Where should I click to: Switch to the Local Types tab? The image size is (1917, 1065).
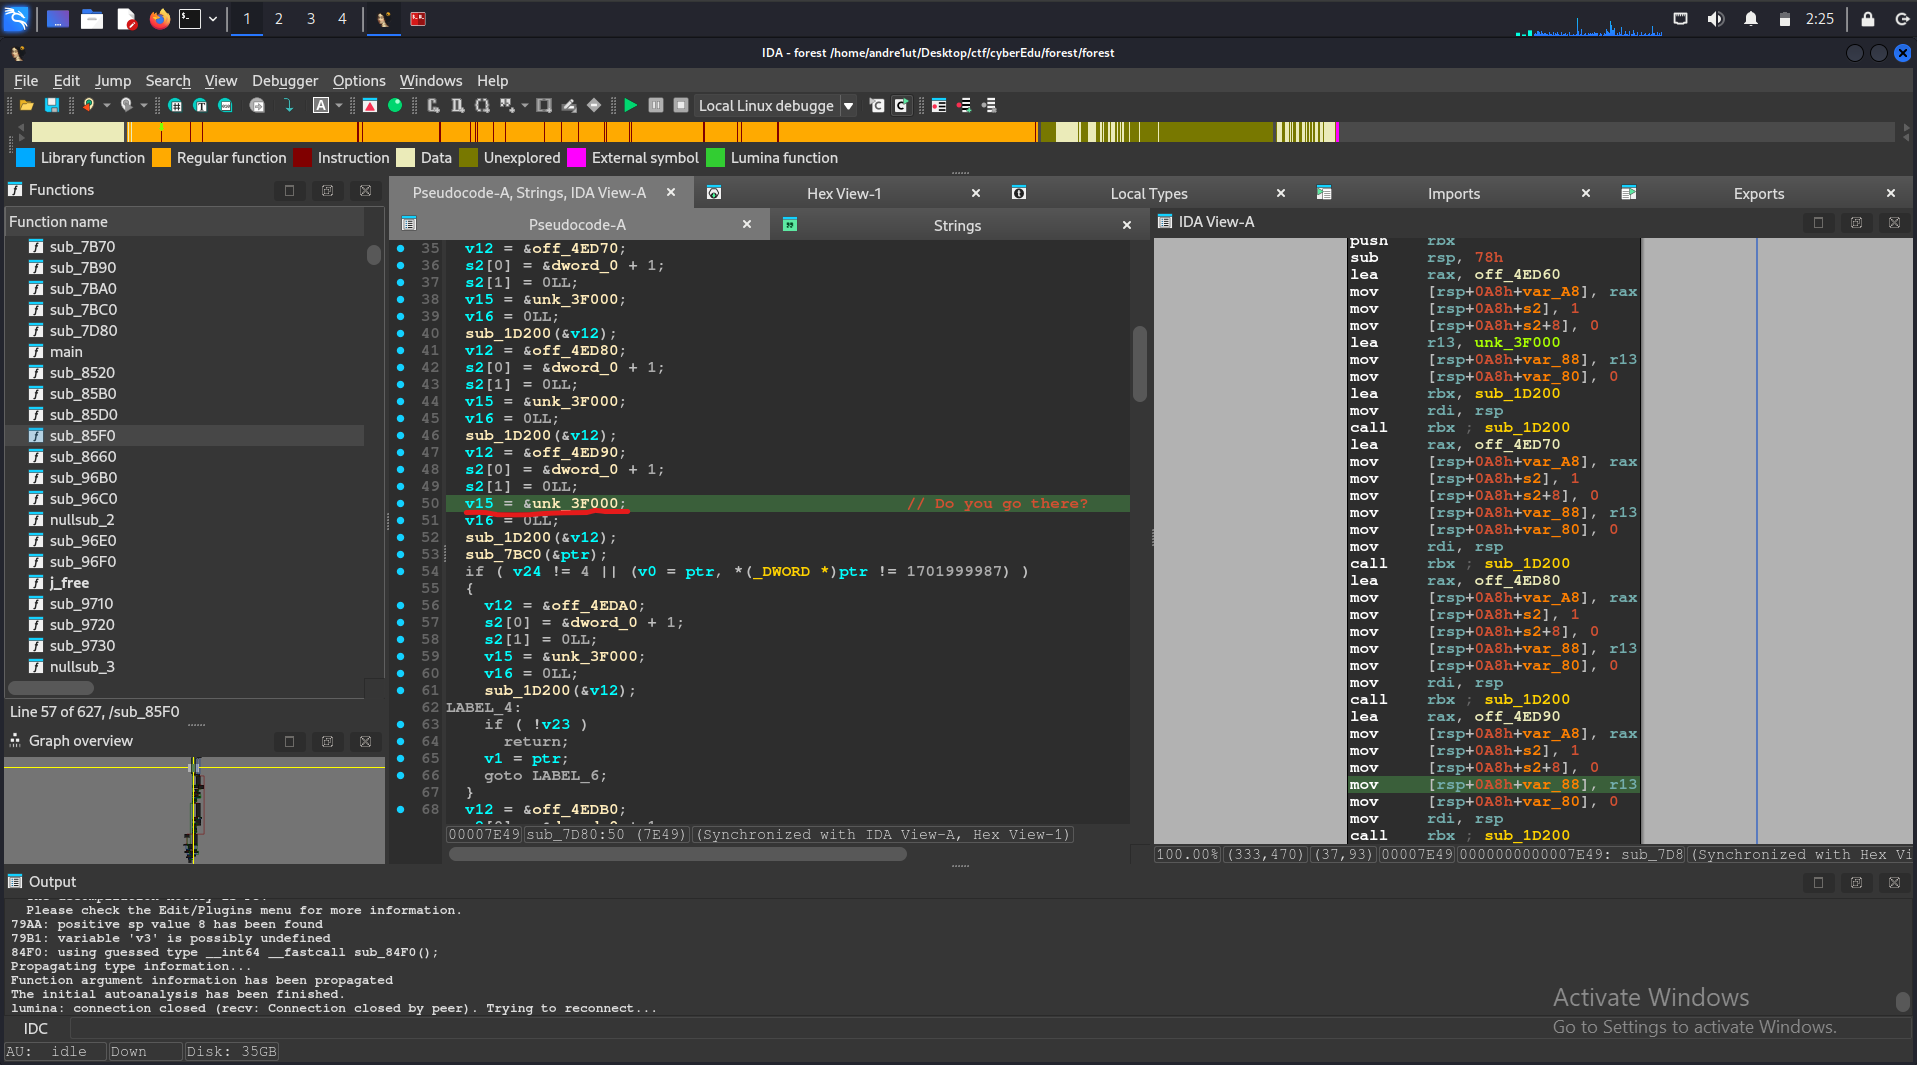pos(1149,194)
